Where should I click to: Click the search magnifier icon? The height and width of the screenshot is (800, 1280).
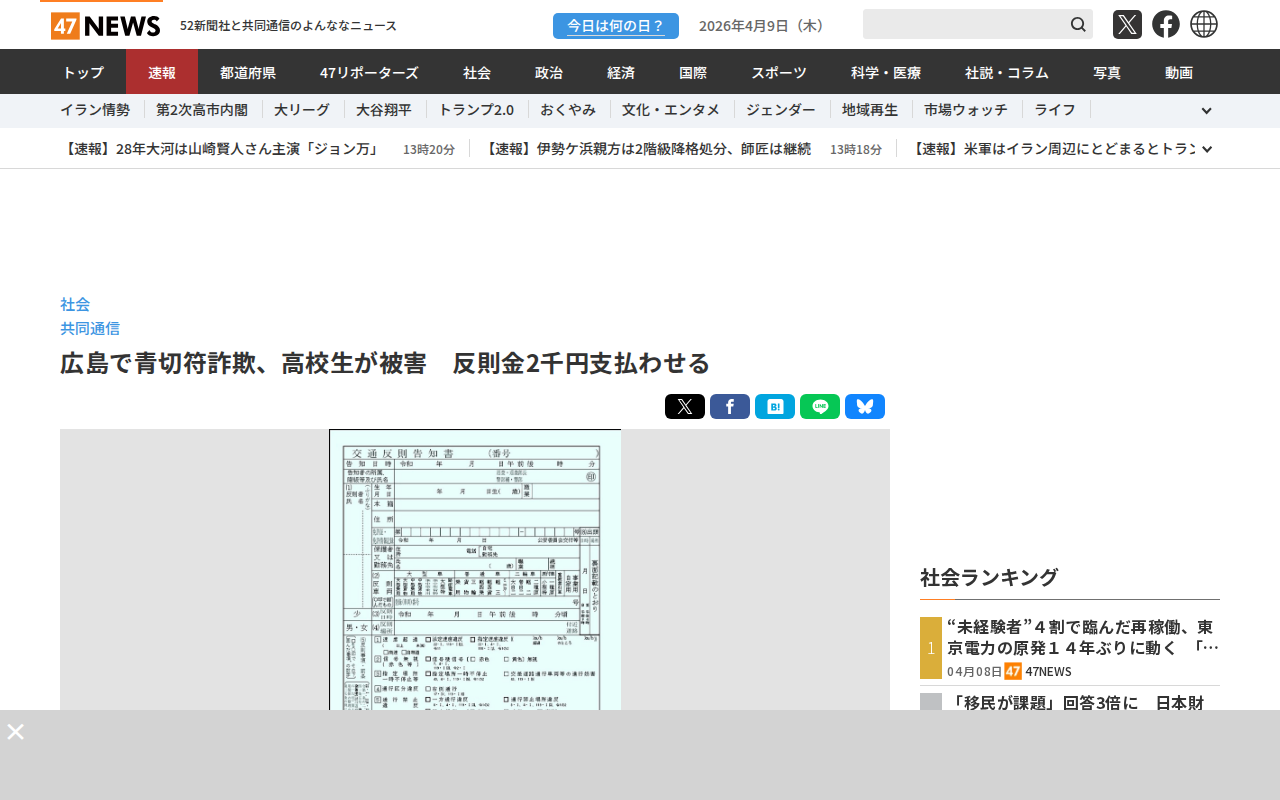click(1078, 24)
